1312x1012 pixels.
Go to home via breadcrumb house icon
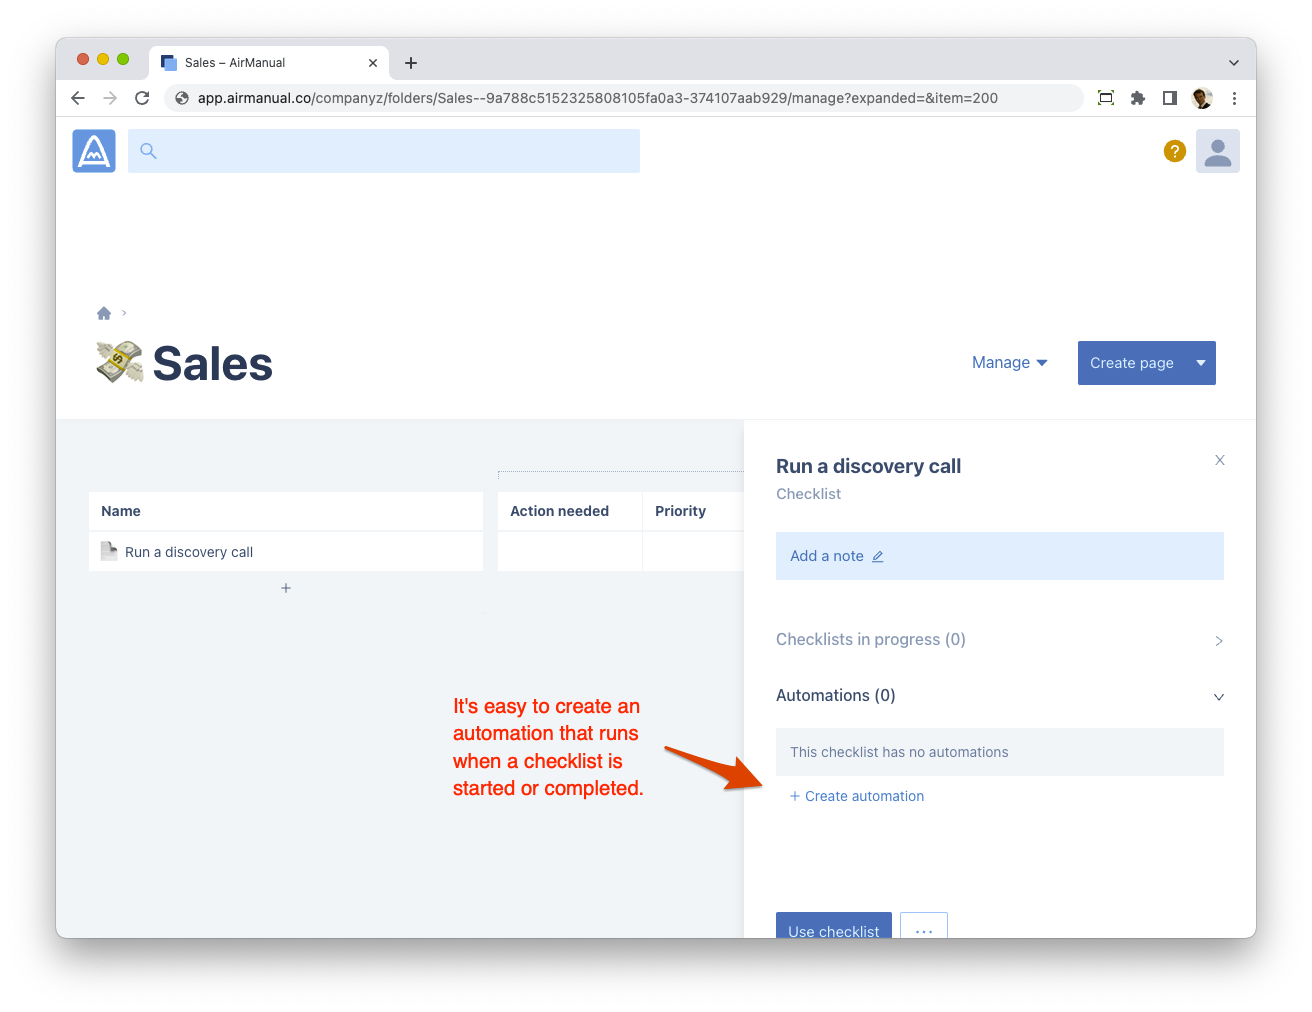tap(104, 313)
